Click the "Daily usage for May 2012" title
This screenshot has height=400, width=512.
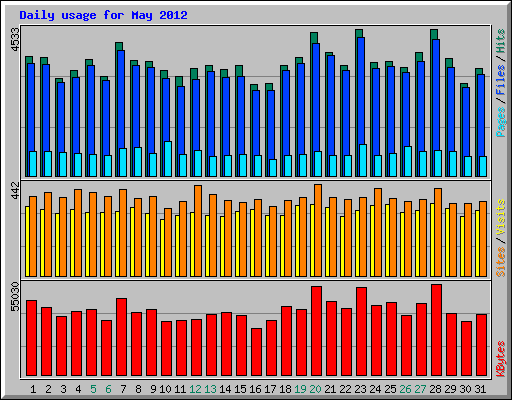tap(103, 15)
